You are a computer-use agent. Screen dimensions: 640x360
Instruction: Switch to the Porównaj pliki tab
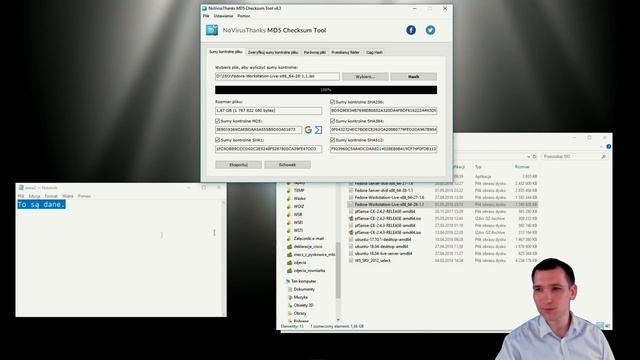[x=315, y=52]
